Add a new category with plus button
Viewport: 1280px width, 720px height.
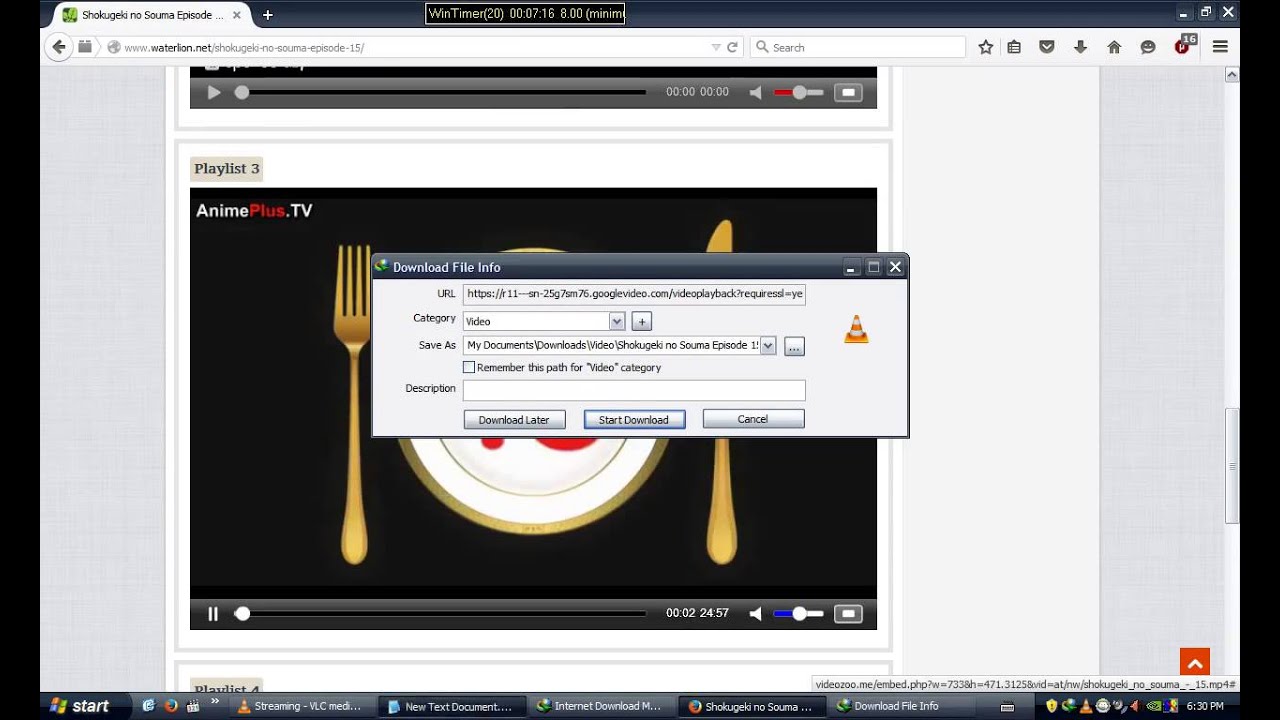(x=642, y=321)
